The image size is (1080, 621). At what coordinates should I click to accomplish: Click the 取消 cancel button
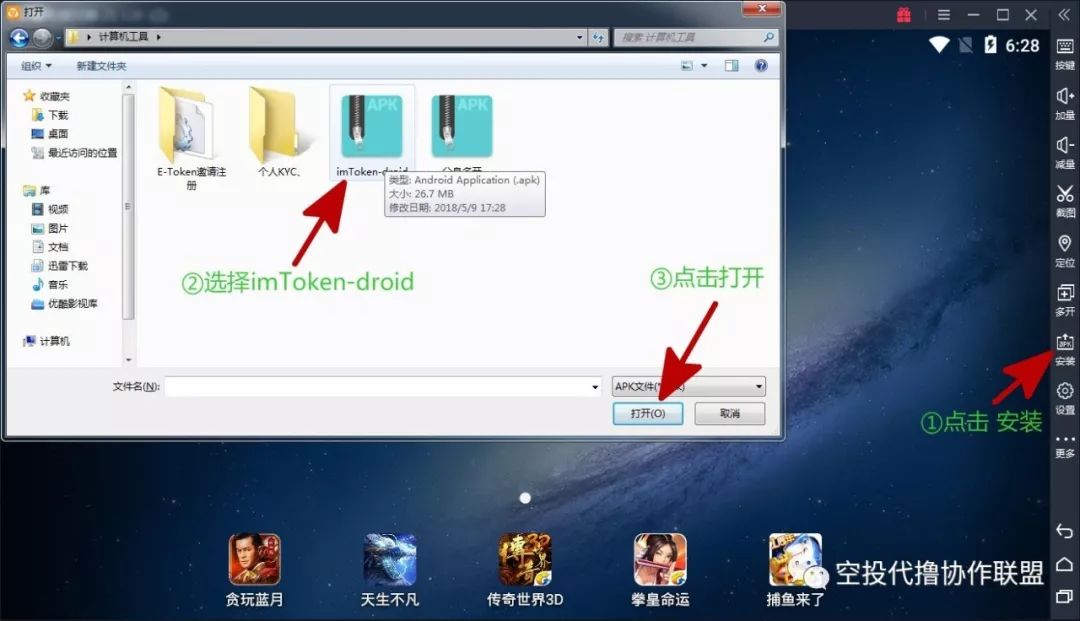coord(729,413)
